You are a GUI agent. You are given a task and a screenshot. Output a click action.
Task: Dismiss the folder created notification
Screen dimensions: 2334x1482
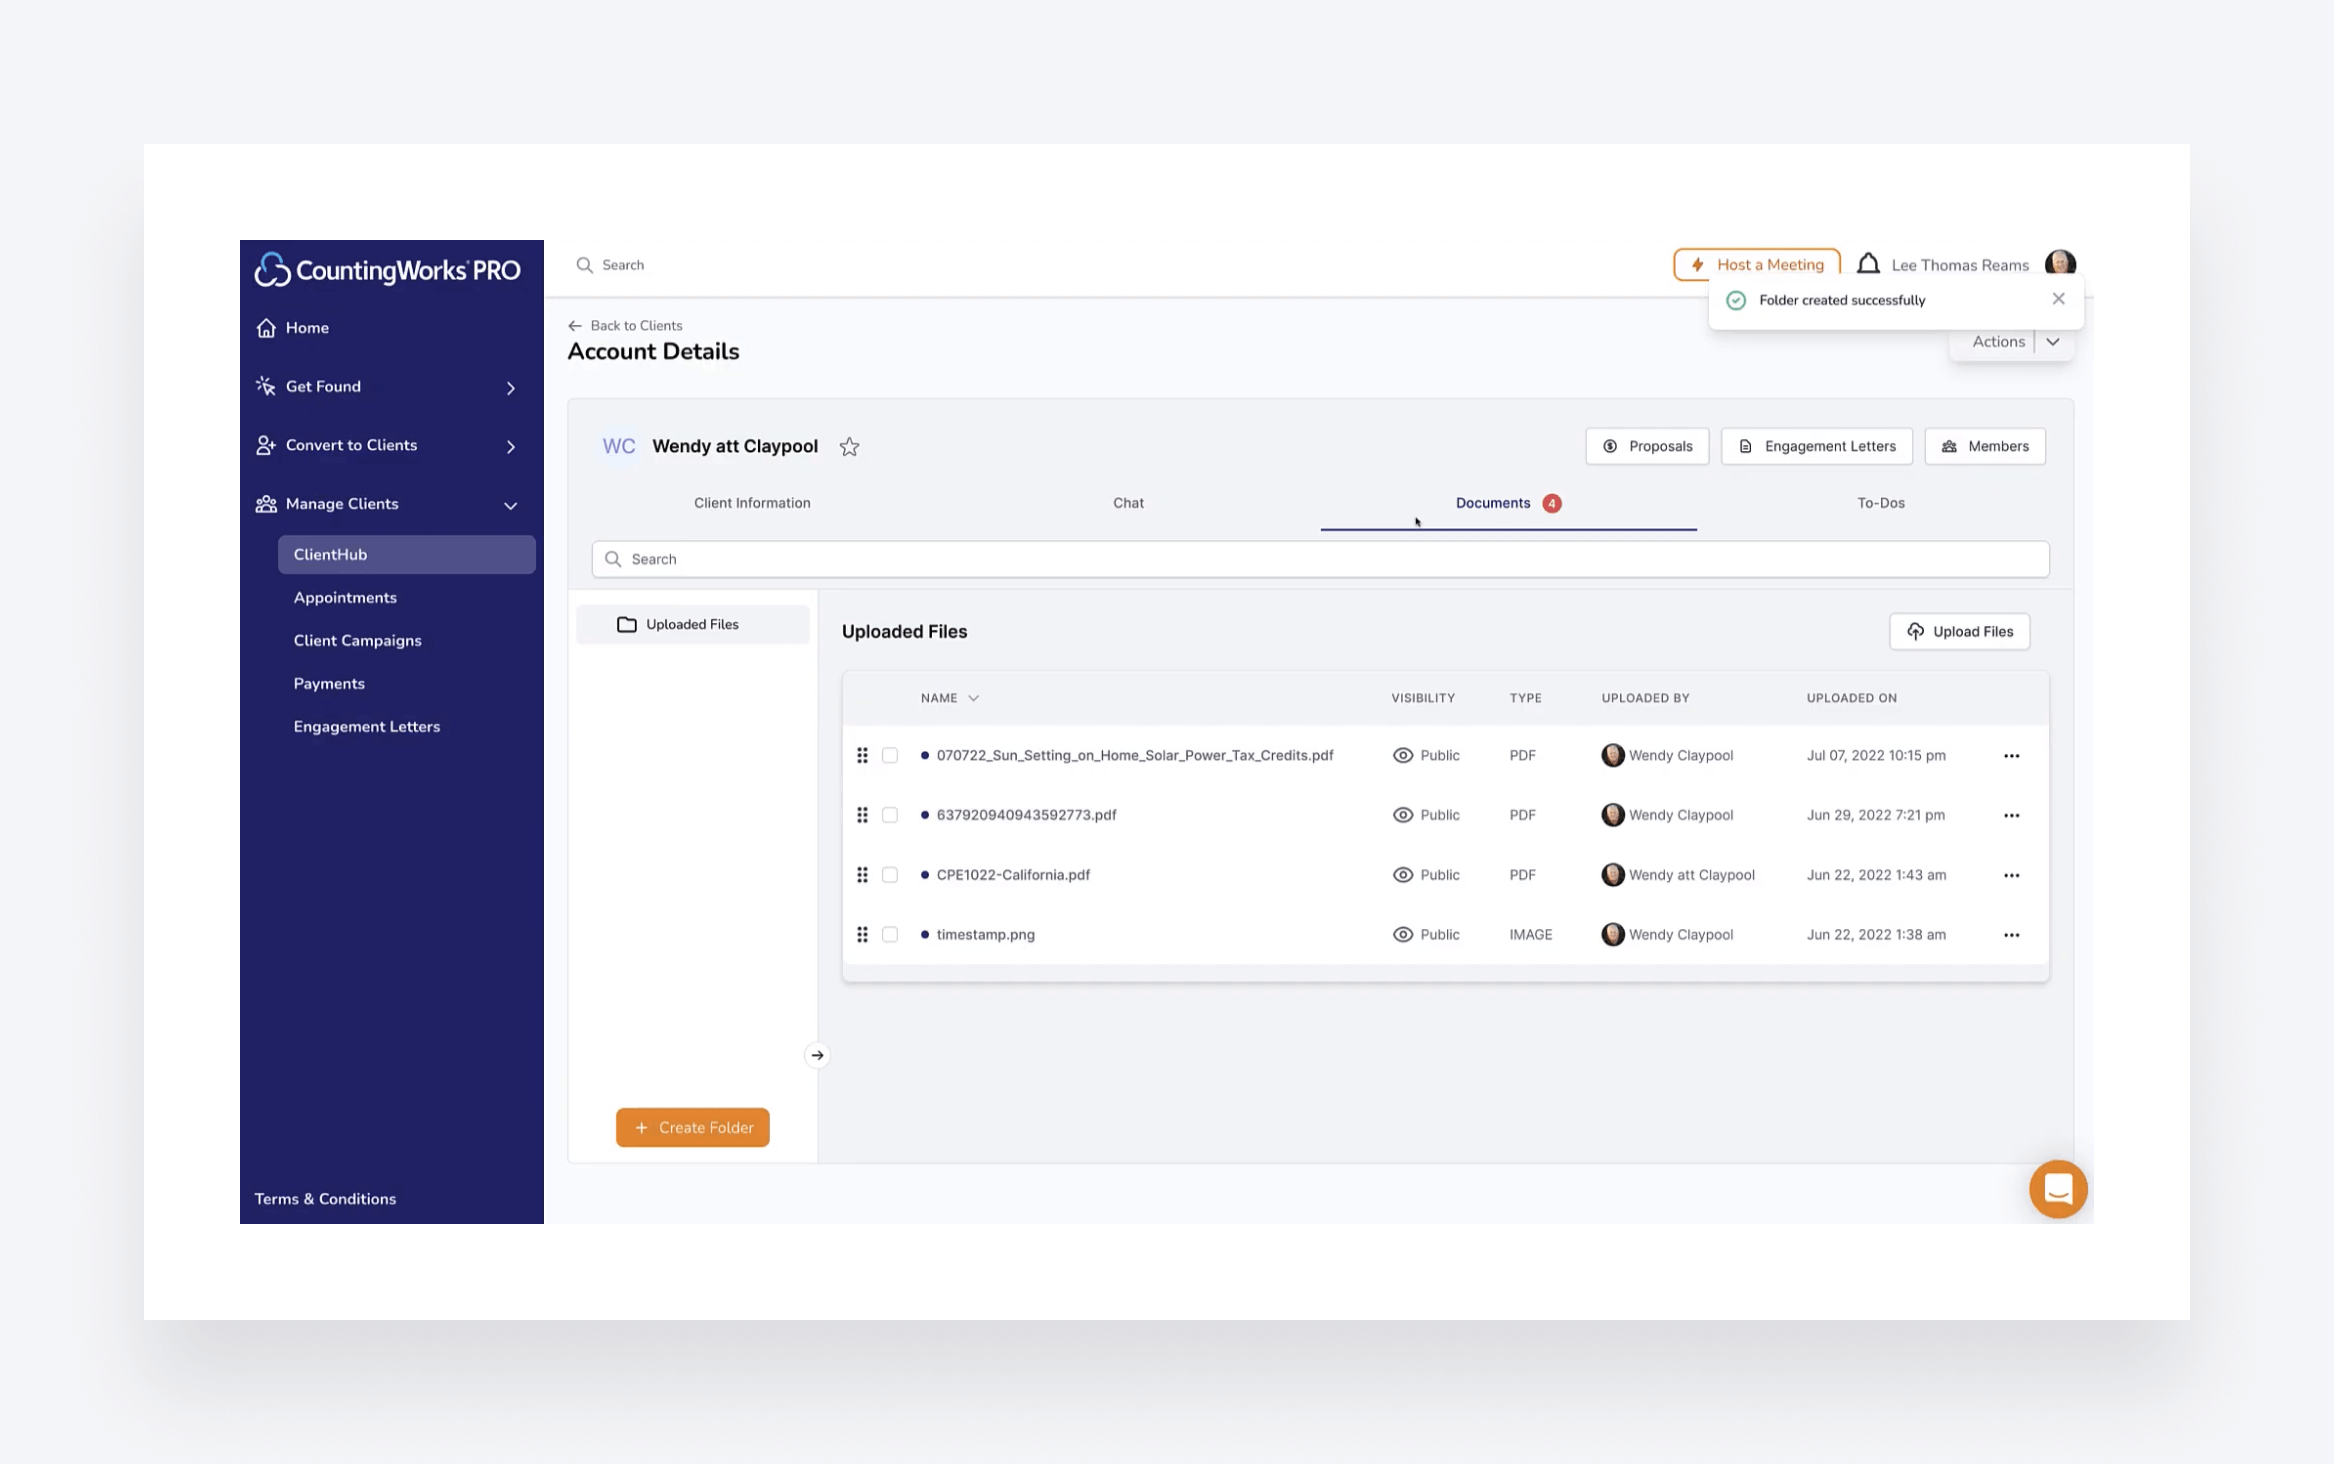click(2058, 299)
